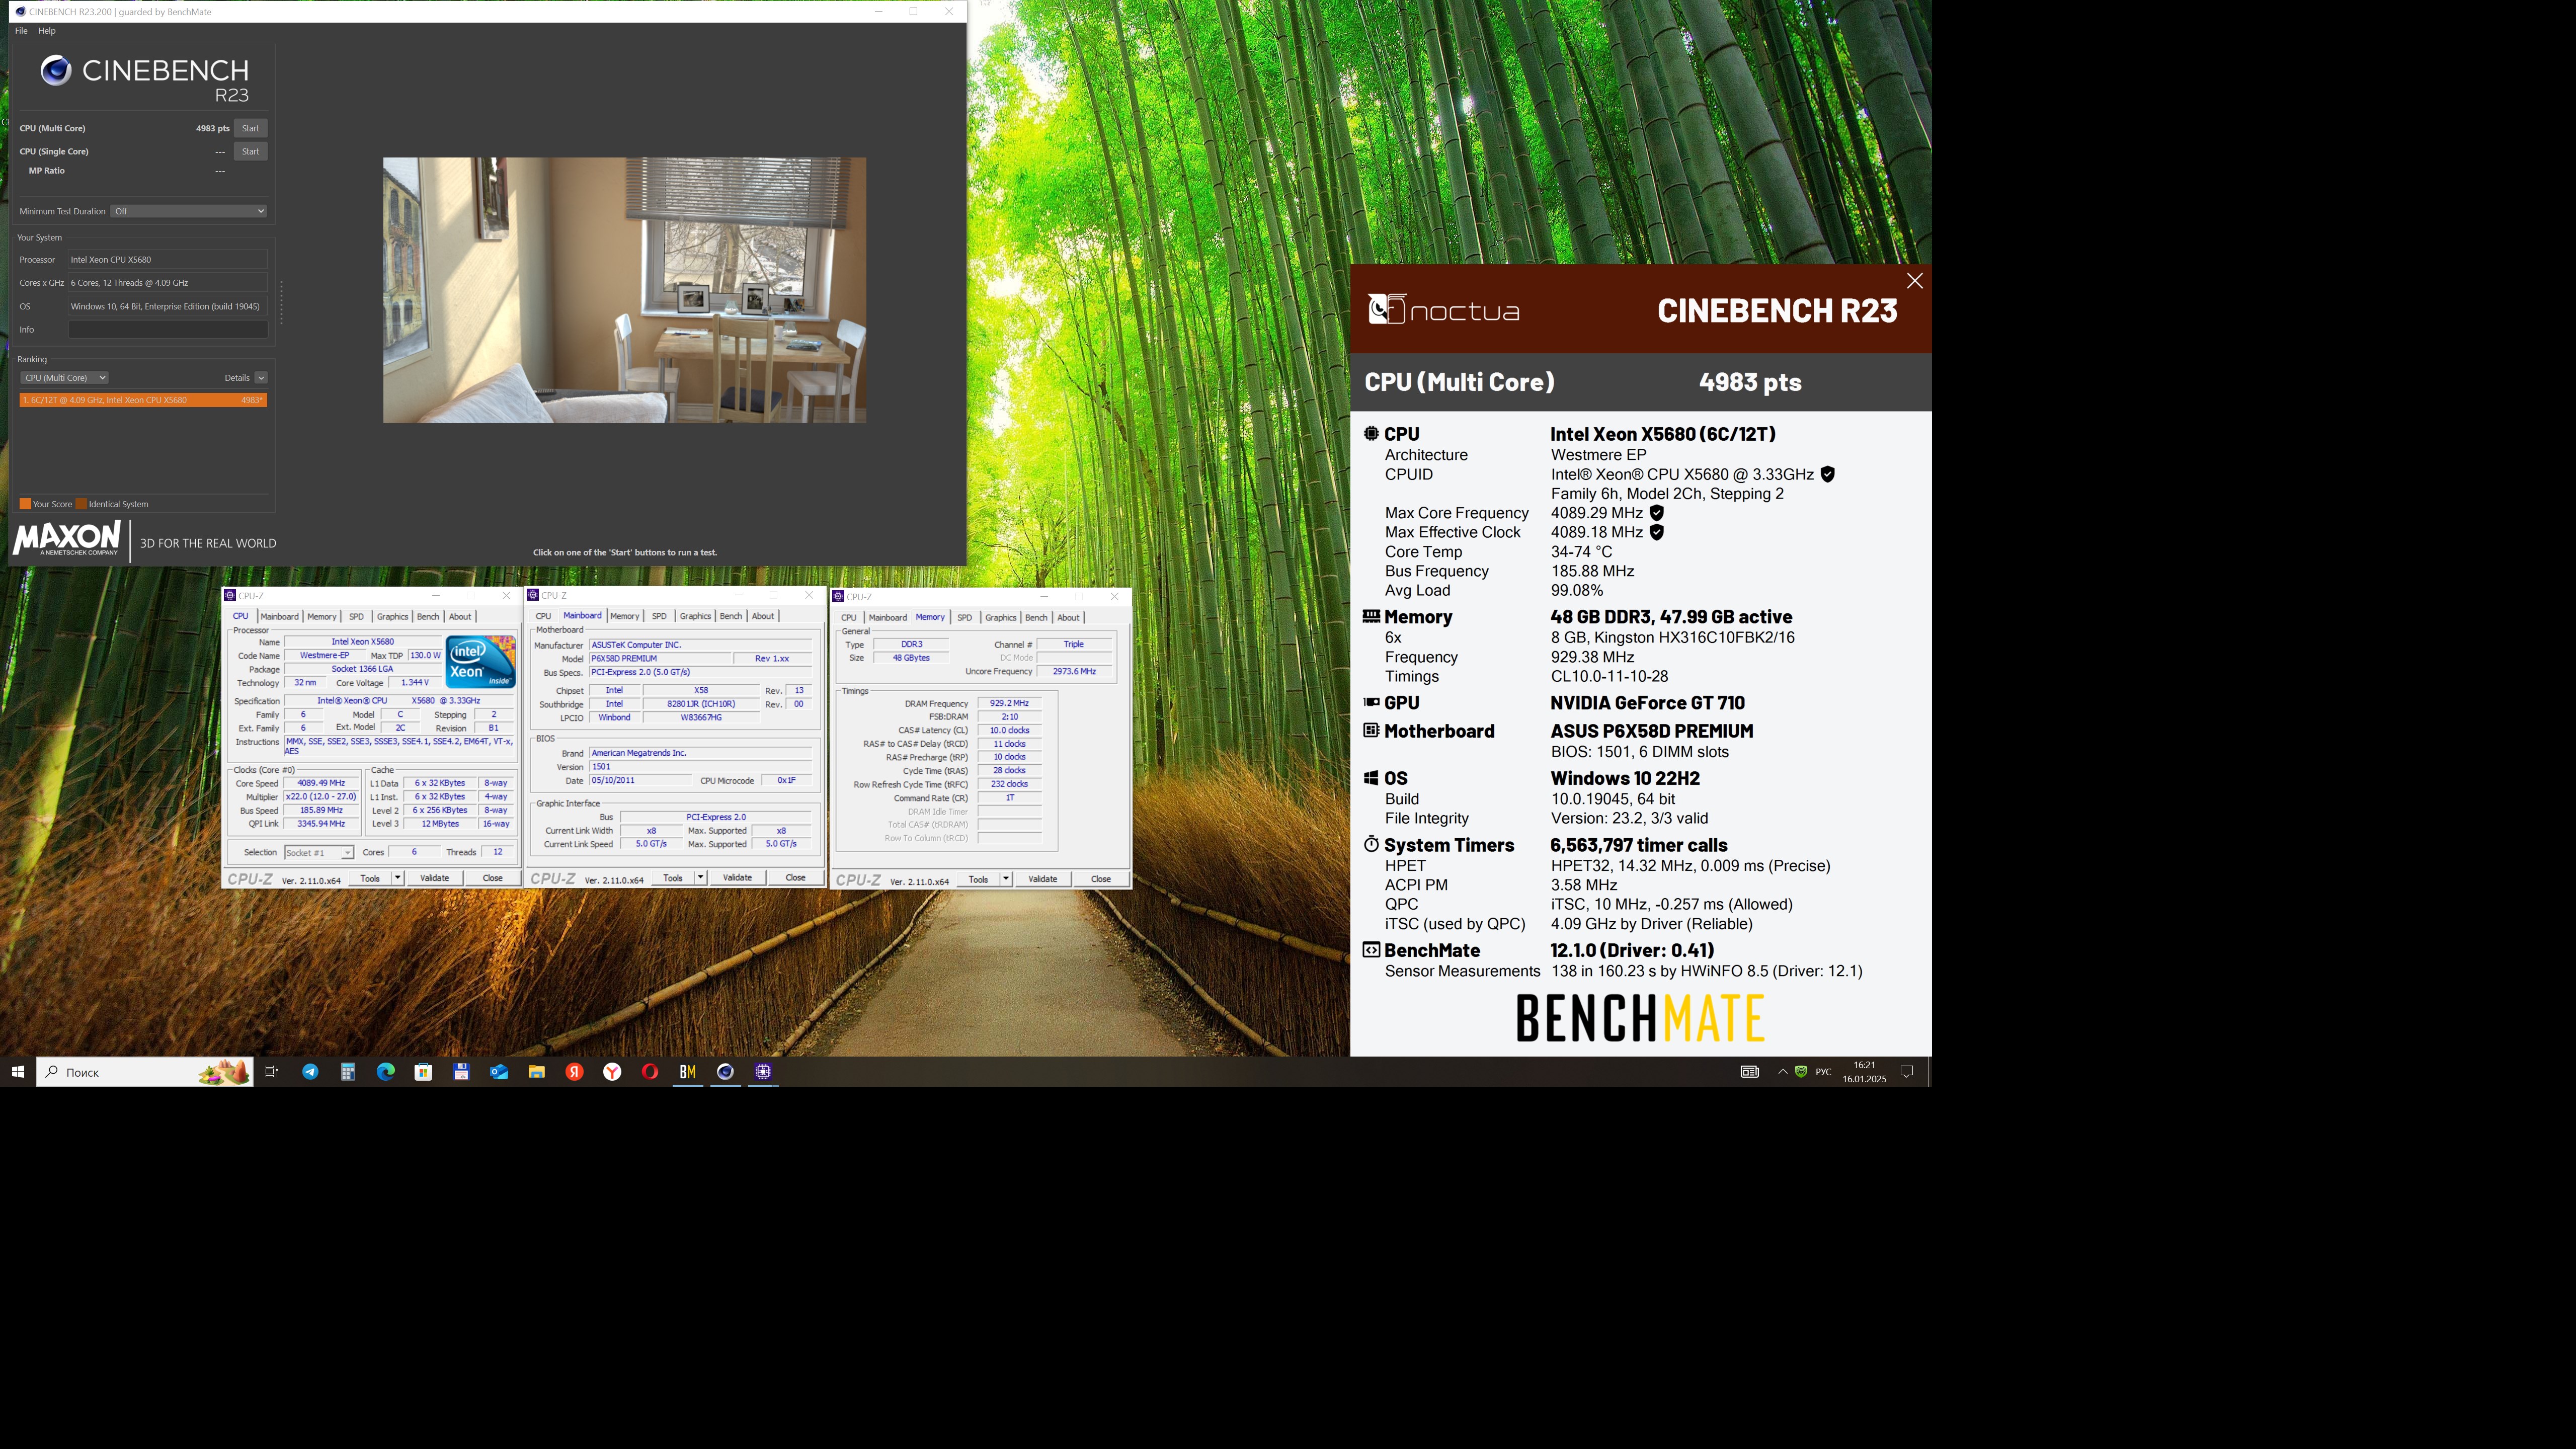Open Microsoft Store taskbar icon
This screenshot has height=1449, width=2576.
[x=423, y=1072]
